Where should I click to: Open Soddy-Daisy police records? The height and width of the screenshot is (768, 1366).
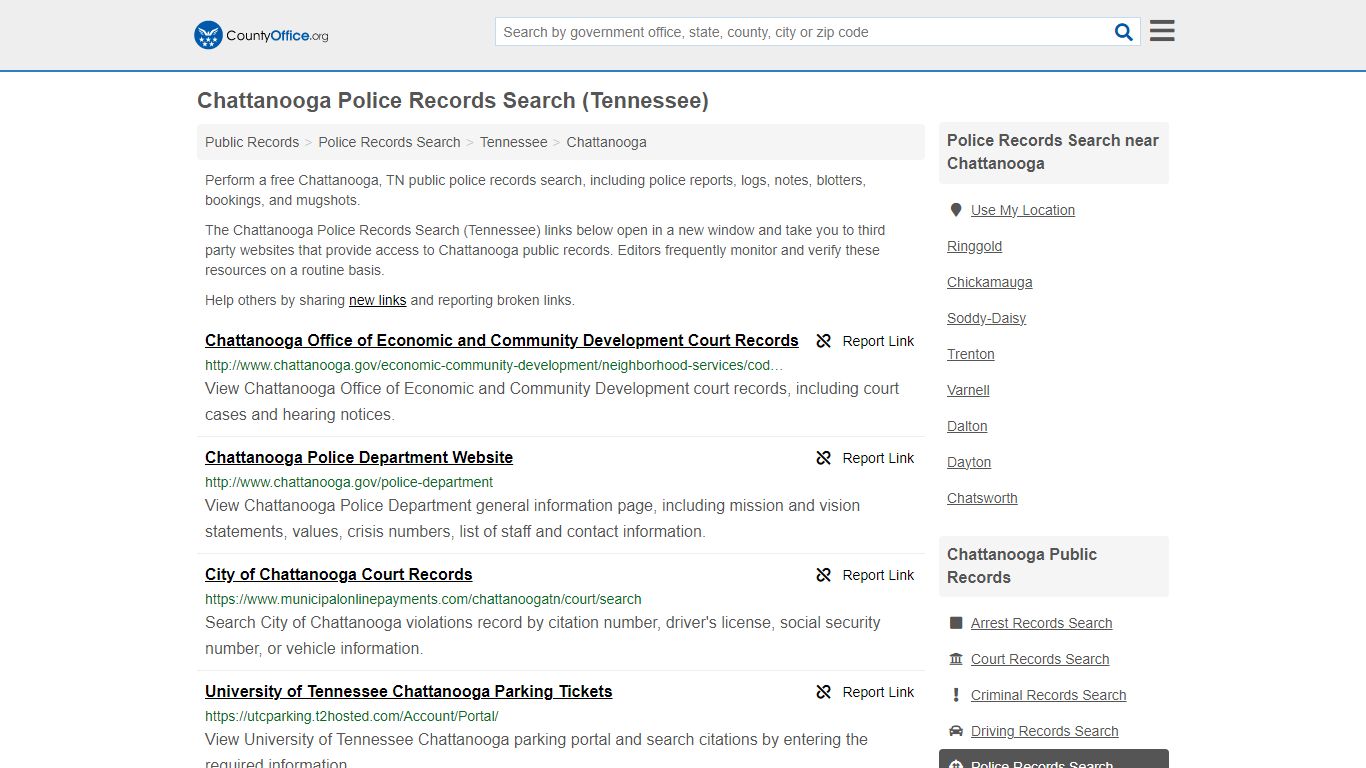coord(987,318)
